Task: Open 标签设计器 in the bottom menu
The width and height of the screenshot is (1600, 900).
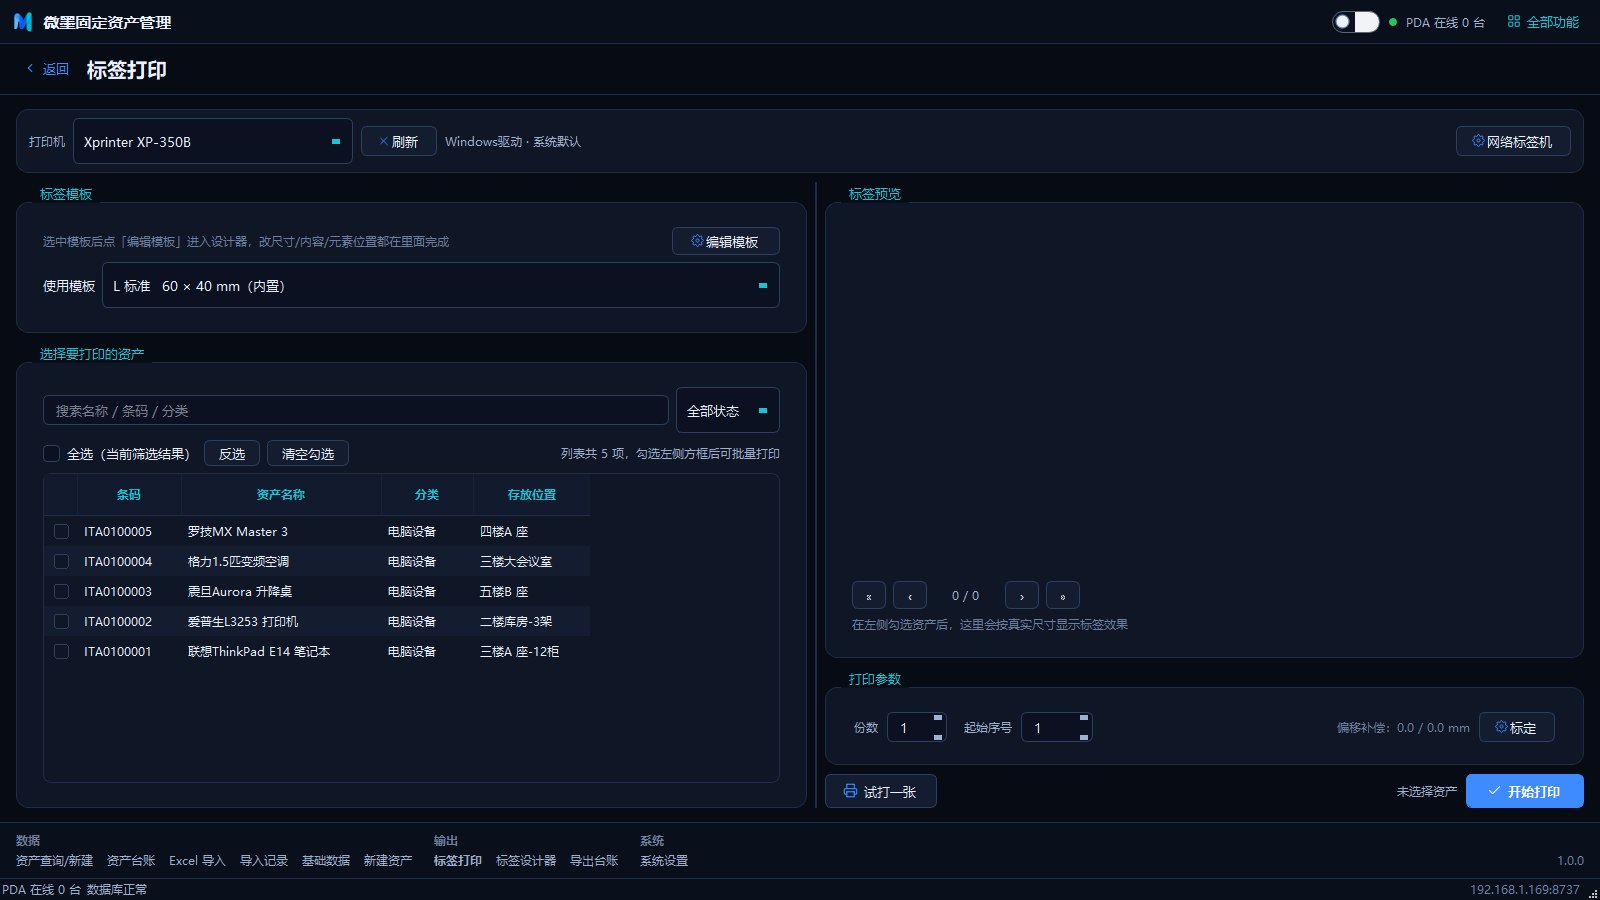Action: [x=526, y=860]
